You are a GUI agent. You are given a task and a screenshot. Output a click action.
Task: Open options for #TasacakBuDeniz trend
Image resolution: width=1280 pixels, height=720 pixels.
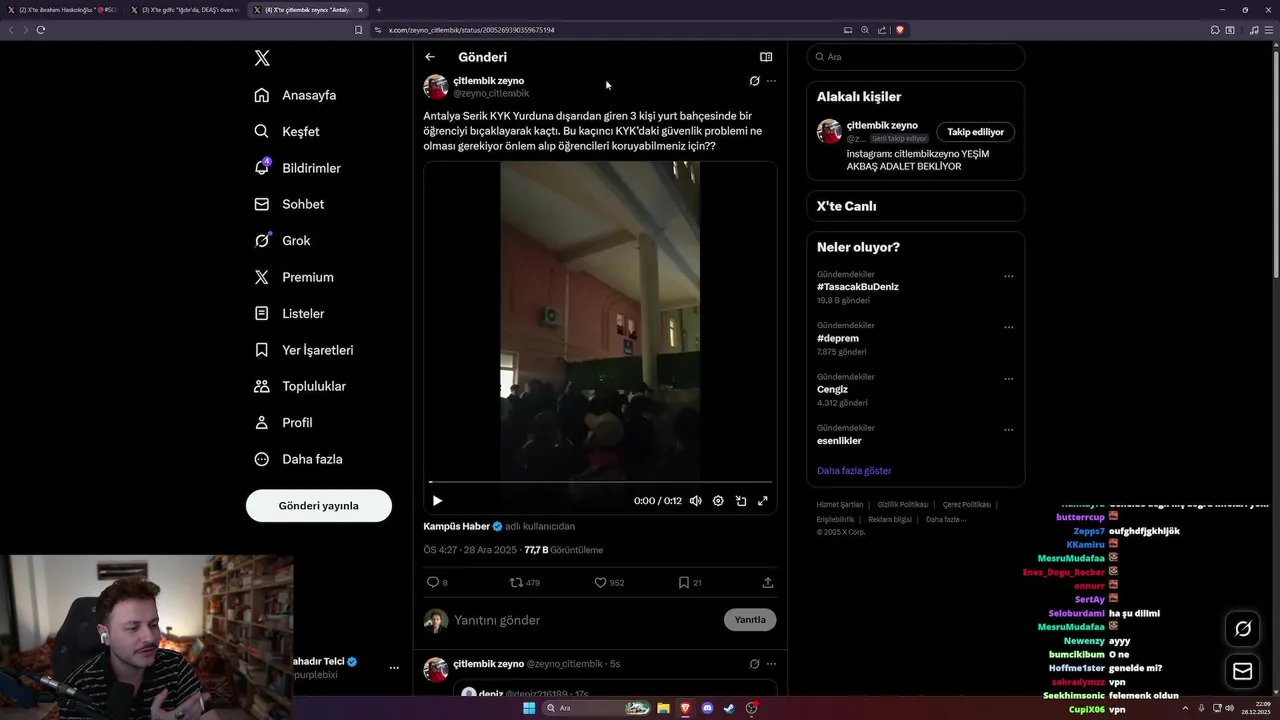1008,276
